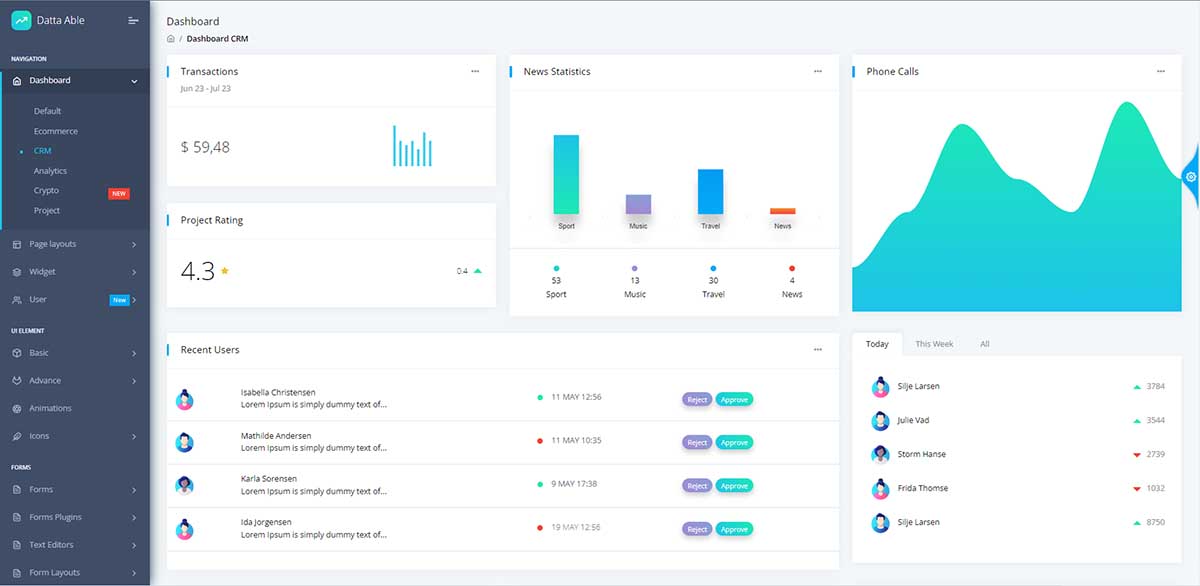The width and height of the screenshot is (1200, 586).
Task: Click the Transactions mini bar chart
Action: pyautogui.click(x=412, y=146)
